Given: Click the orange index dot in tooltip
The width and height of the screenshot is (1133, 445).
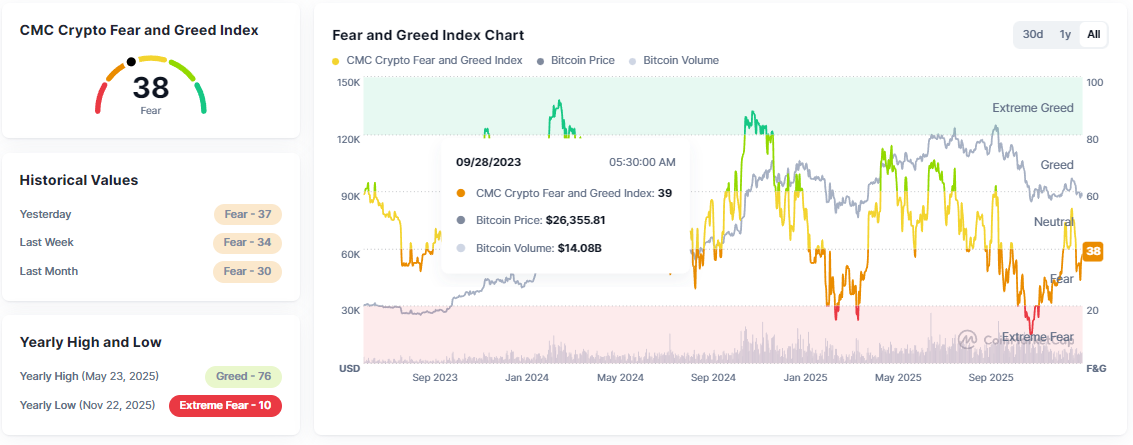Looking at the screenshot, I should [460, 193].
